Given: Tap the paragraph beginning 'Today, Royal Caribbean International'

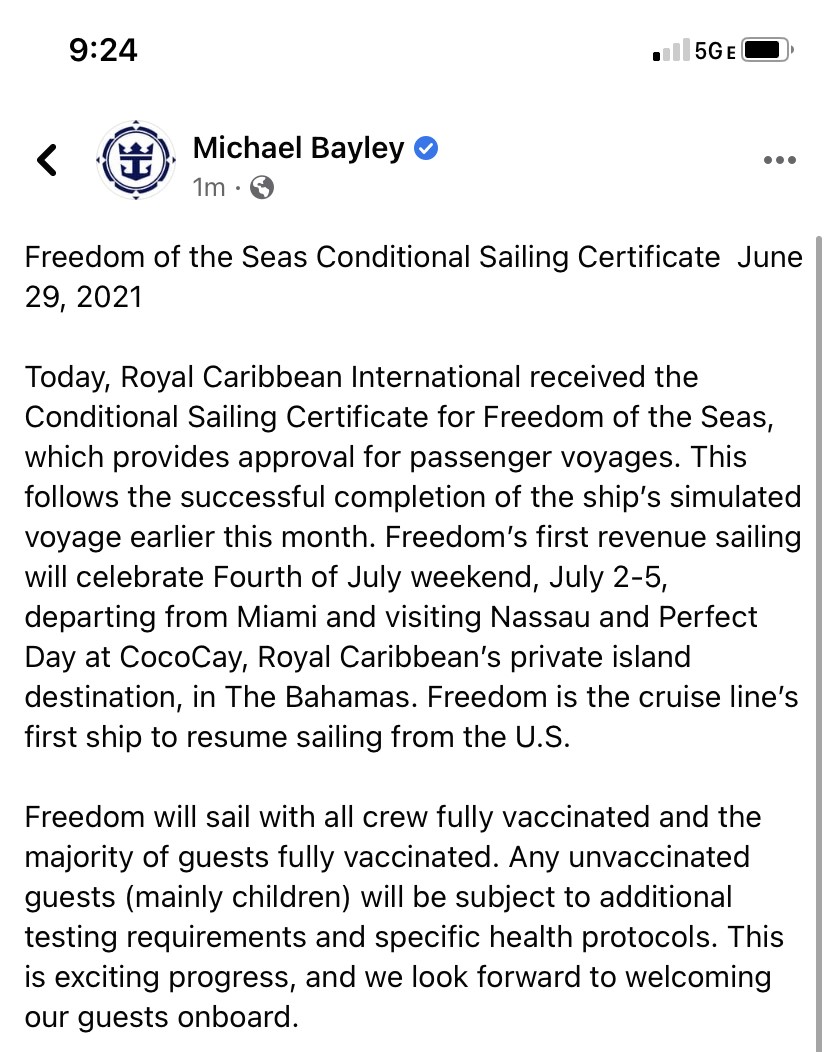Looking at the screenshot, I should [x=413, y=557].
